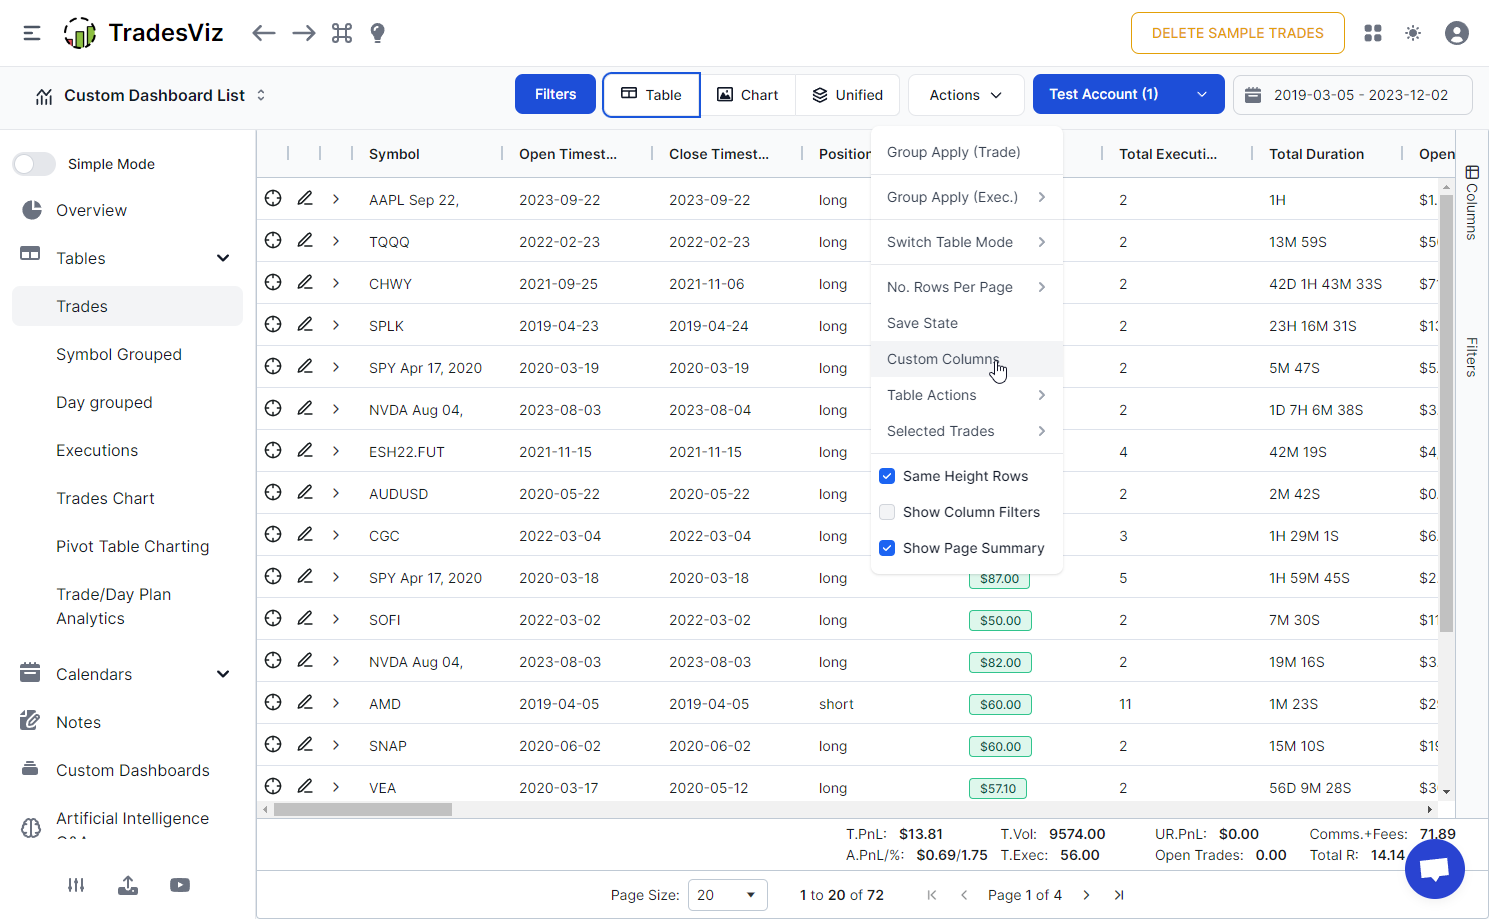This screenshot has height=919, width=1489.
Task: Expand the AAPL Sep 22 row
Action: click(x=336, y=199)
